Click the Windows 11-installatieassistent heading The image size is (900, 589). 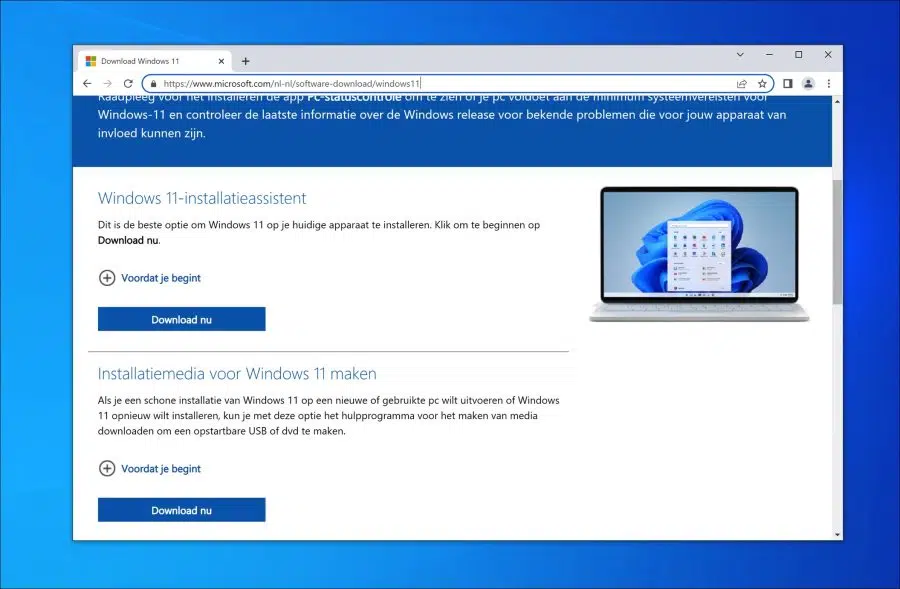pos(202,198)
